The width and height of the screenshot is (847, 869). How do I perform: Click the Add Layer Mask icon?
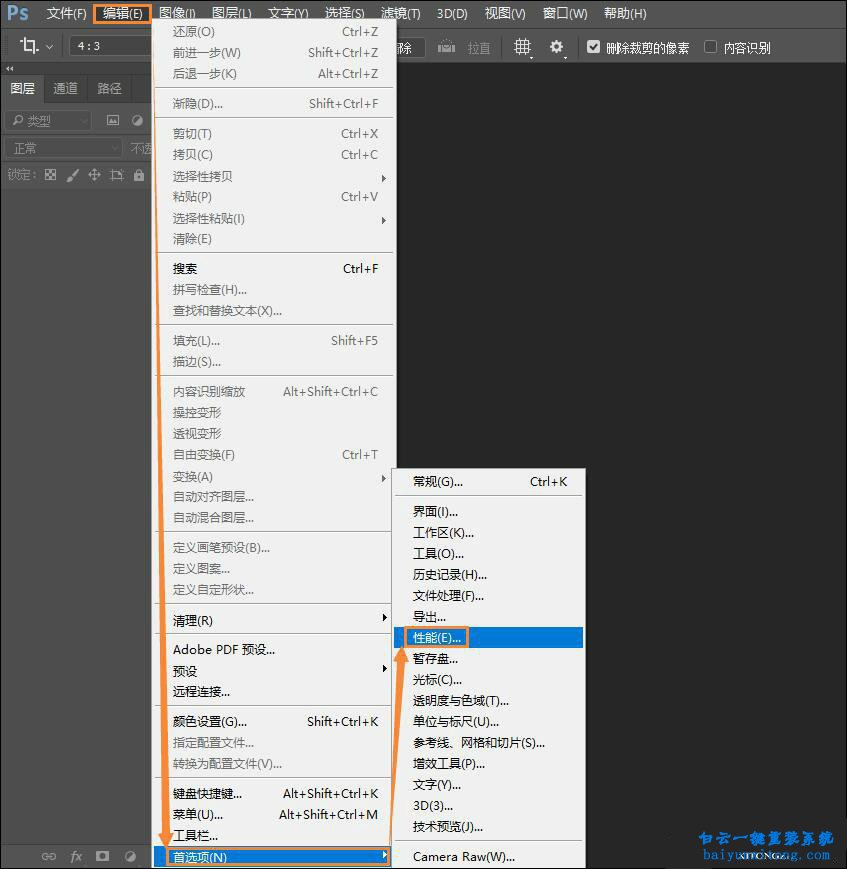[x=103, y=856]
